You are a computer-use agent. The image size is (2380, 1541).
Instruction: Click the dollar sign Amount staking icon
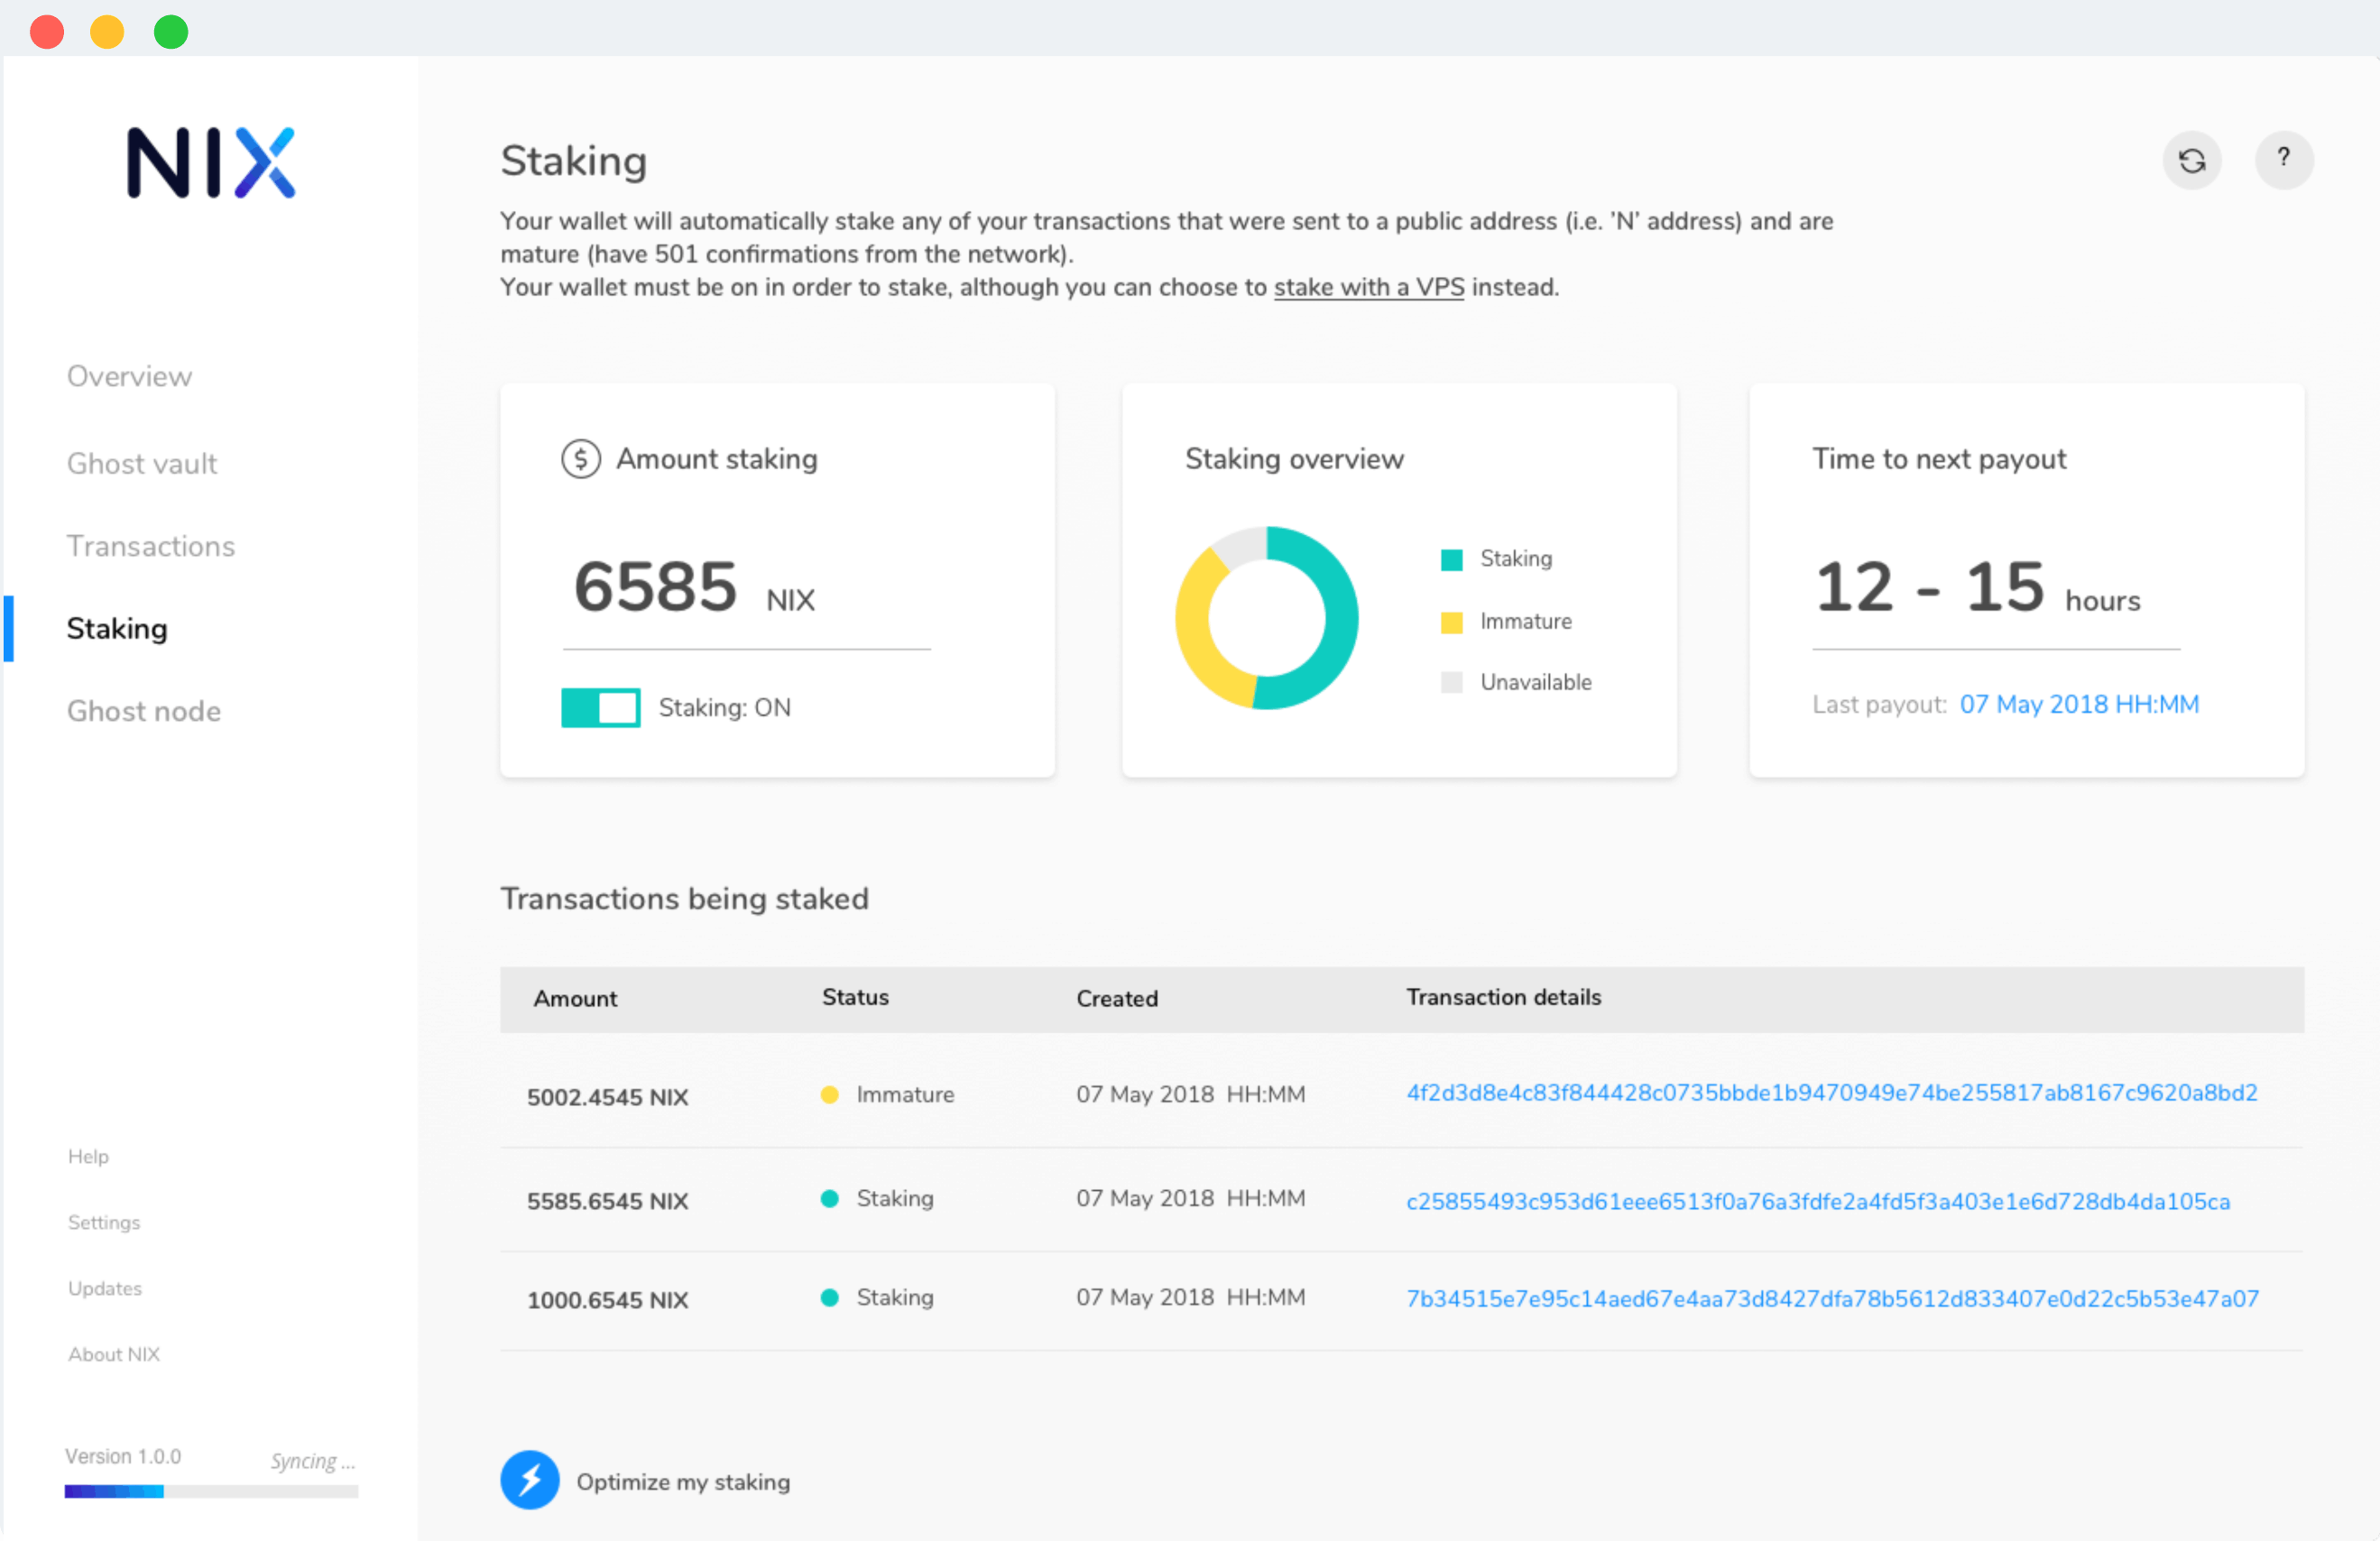click(x=580, y=459)
